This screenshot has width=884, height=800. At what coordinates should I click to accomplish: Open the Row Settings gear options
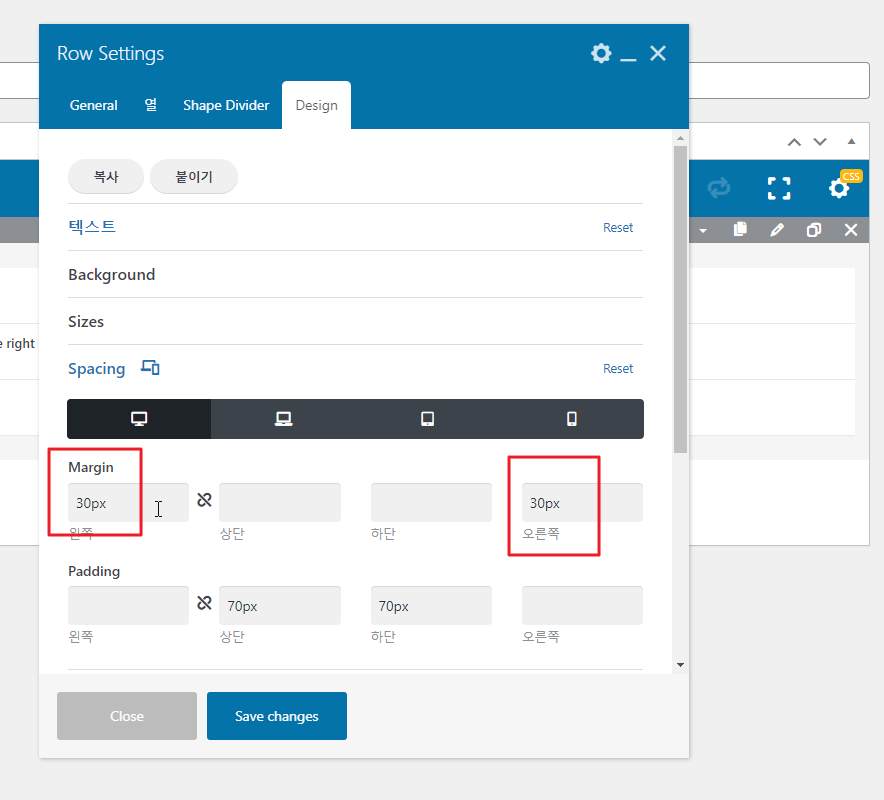tap(601, 54)
